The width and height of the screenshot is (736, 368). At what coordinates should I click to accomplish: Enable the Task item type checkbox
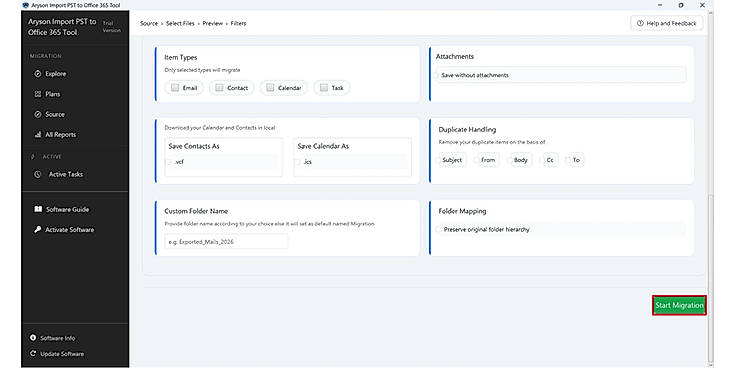tap(323, 87)
